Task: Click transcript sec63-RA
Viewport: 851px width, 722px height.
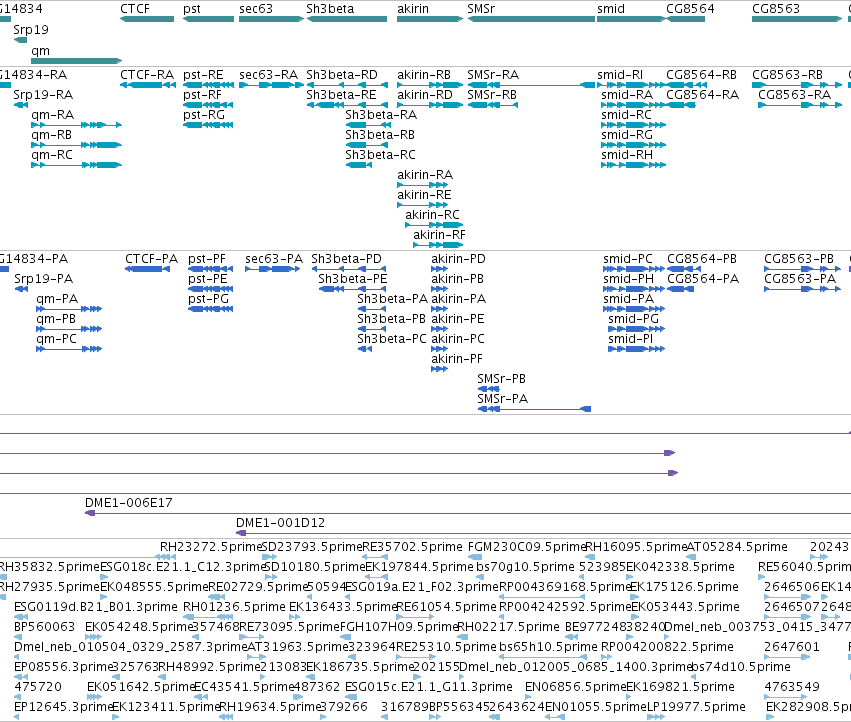Action: click(x=271, y=85)
